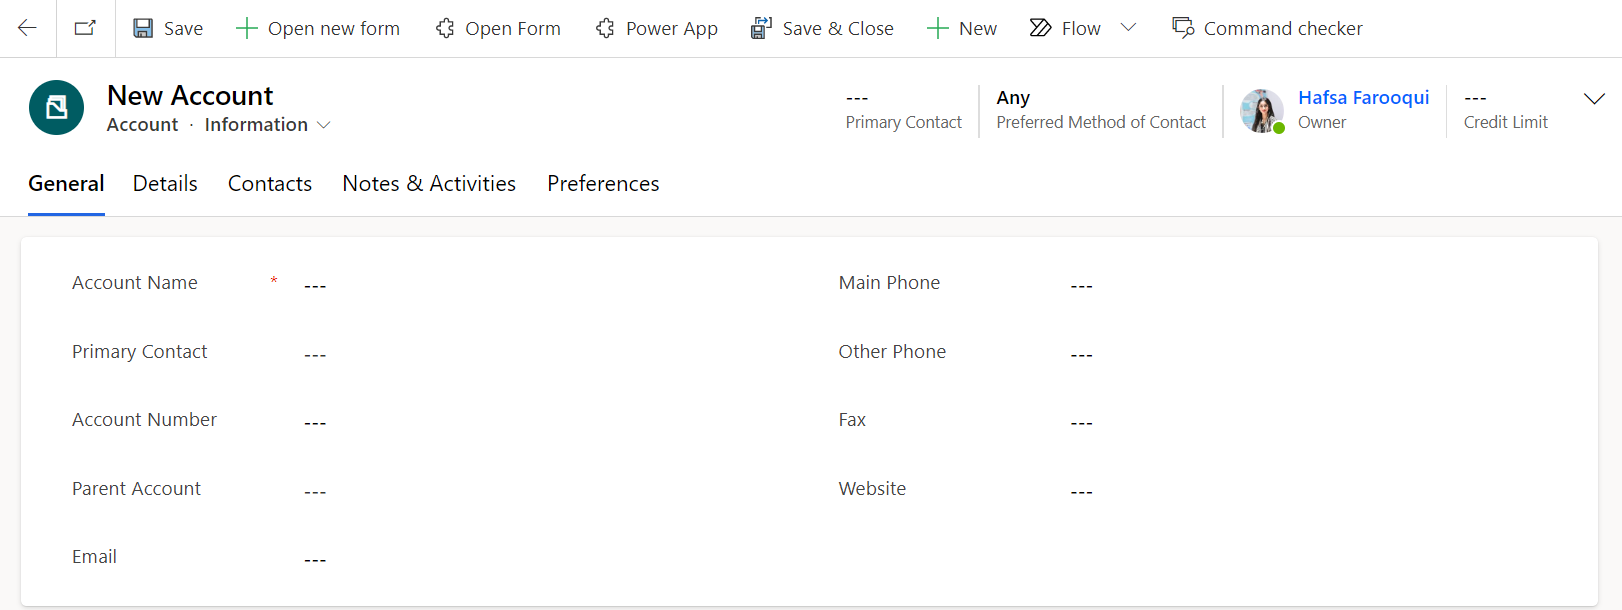The width and height of the screenshot is (1622, 610).
Task: Select the Preferences tab
Action: click(602, 183)
